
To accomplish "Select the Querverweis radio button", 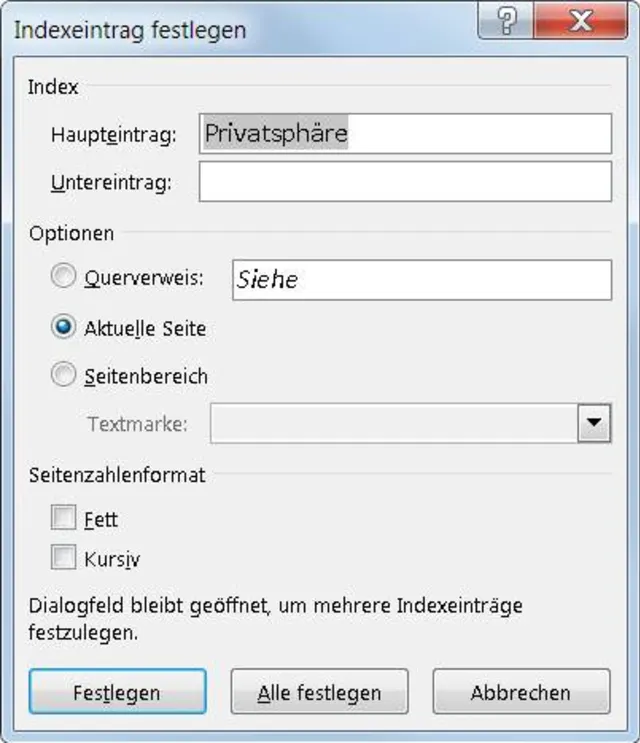I will tap(64, 278).
